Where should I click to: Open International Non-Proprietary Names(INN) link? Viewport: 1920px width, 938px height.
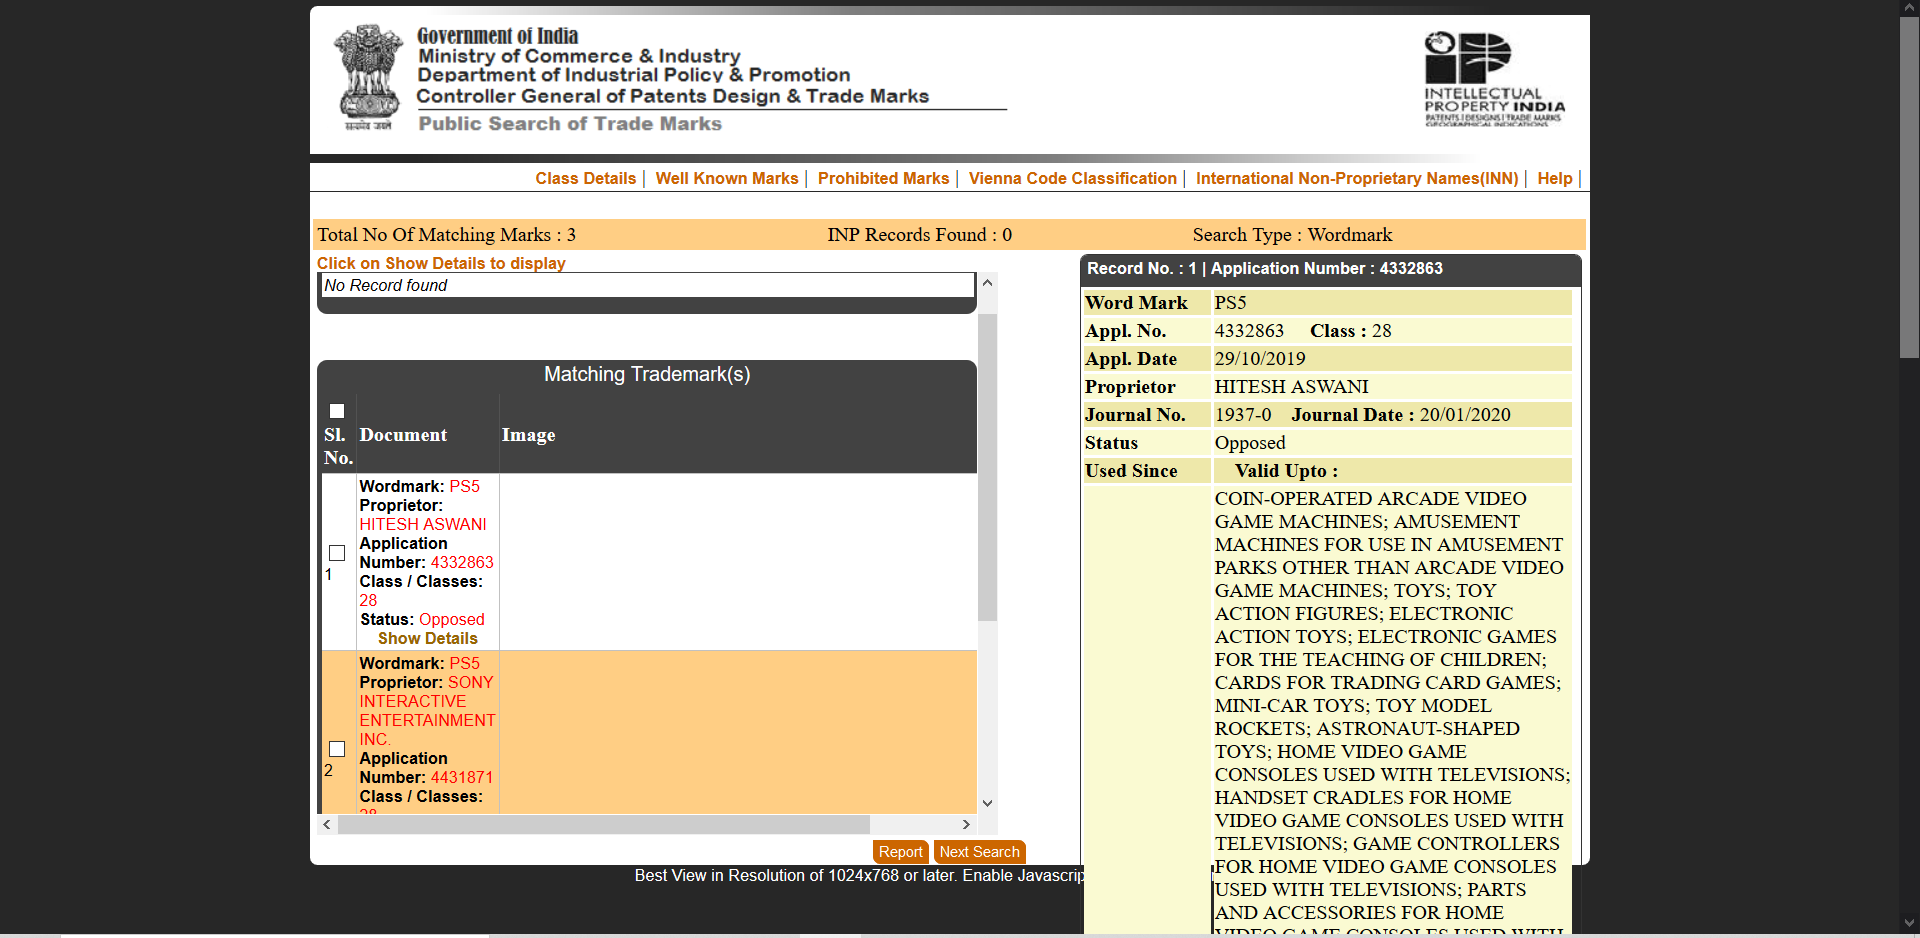[x=1356, y=178]
